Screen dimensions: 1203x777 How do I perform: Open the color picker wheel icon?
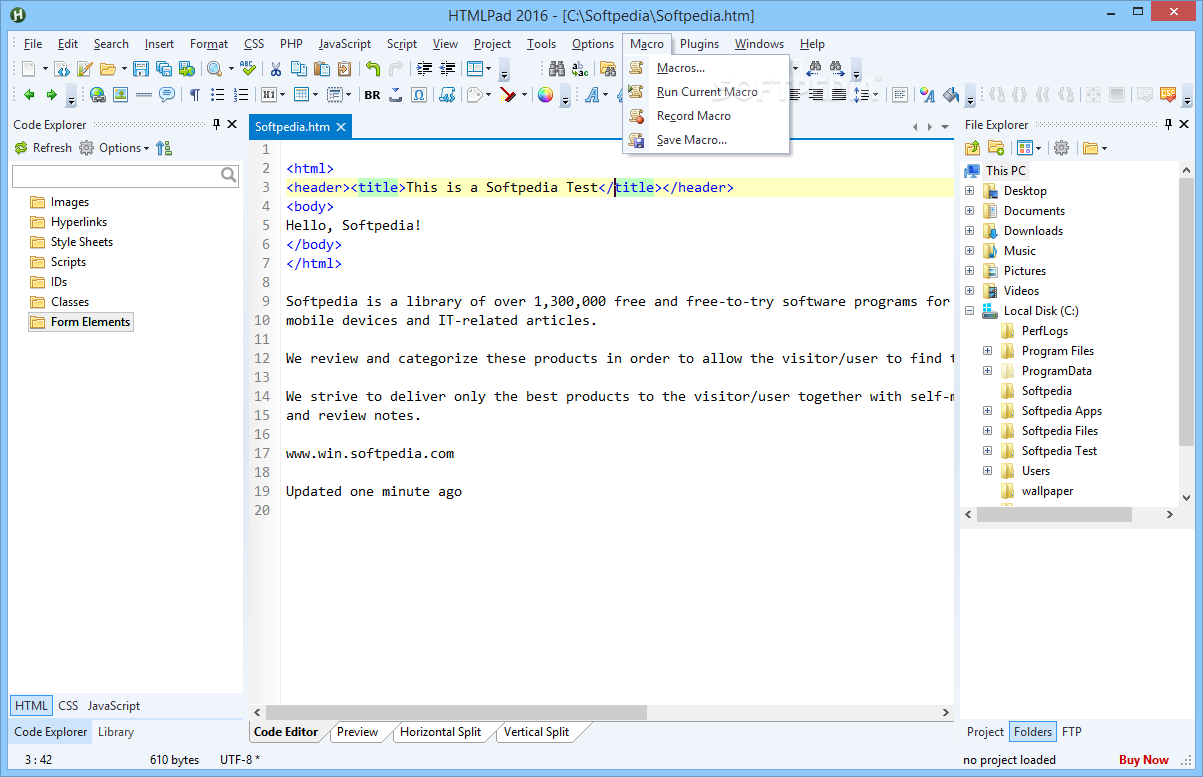tap(545, 95)
